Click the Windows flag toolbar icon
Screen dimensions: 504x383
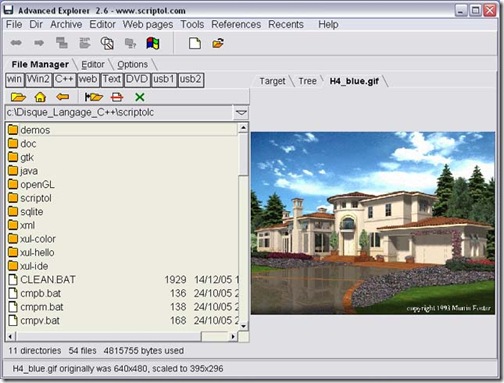coord(153,43)
